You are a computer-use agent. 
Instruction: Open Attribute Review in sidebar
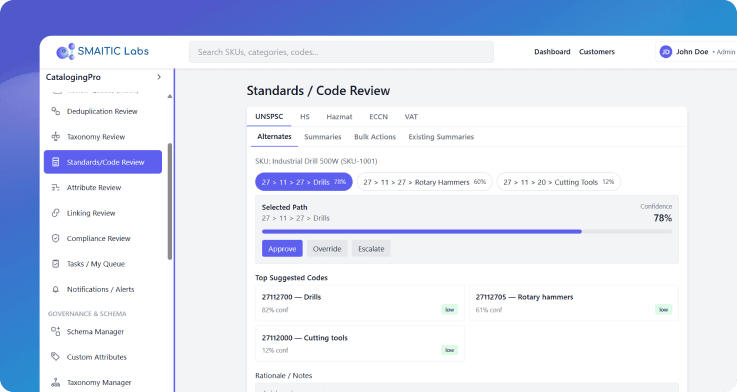click(102, 188)
